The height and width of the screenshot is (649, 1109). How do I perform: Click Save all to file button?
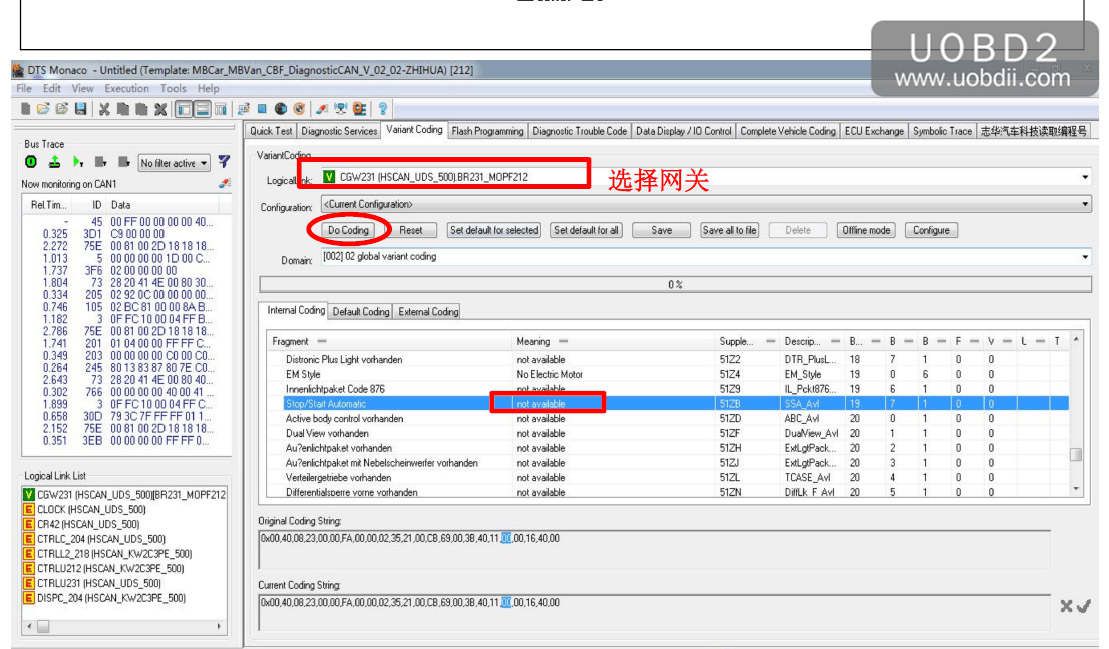tap(729, 230)
